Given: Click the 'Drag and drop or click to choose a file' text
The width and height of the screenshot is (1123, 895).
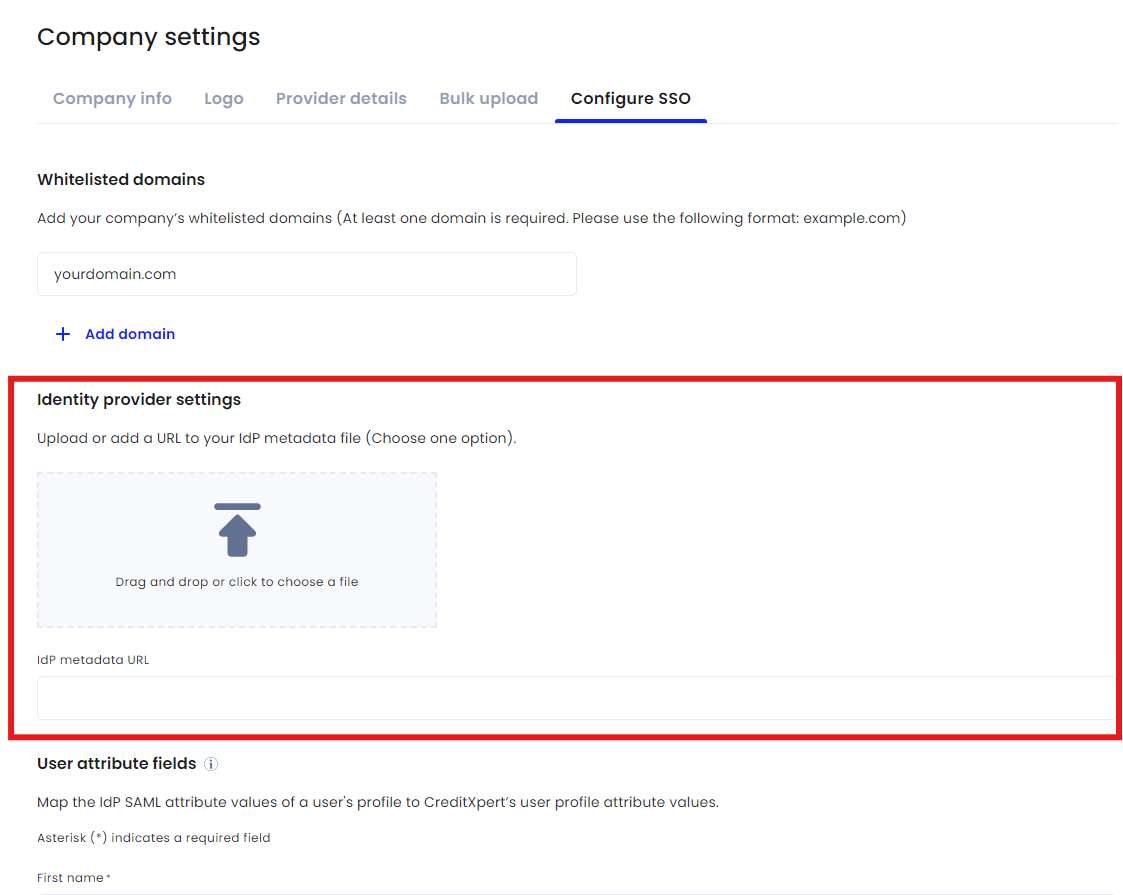Looking at the screenshot, I should point(236,582).
